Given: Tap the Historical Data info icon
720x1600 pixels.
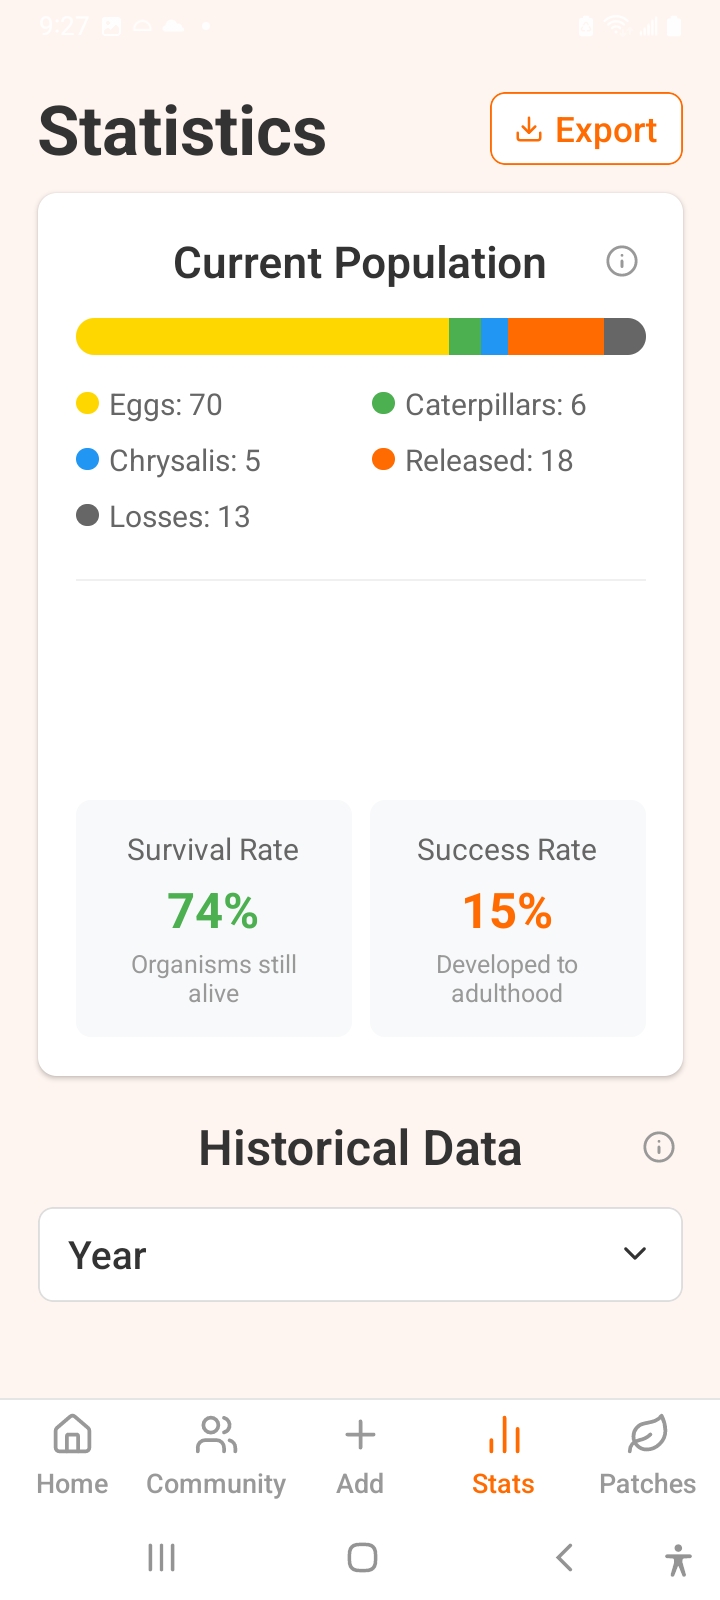Looking at the screenshot, I should (658, 1147).
